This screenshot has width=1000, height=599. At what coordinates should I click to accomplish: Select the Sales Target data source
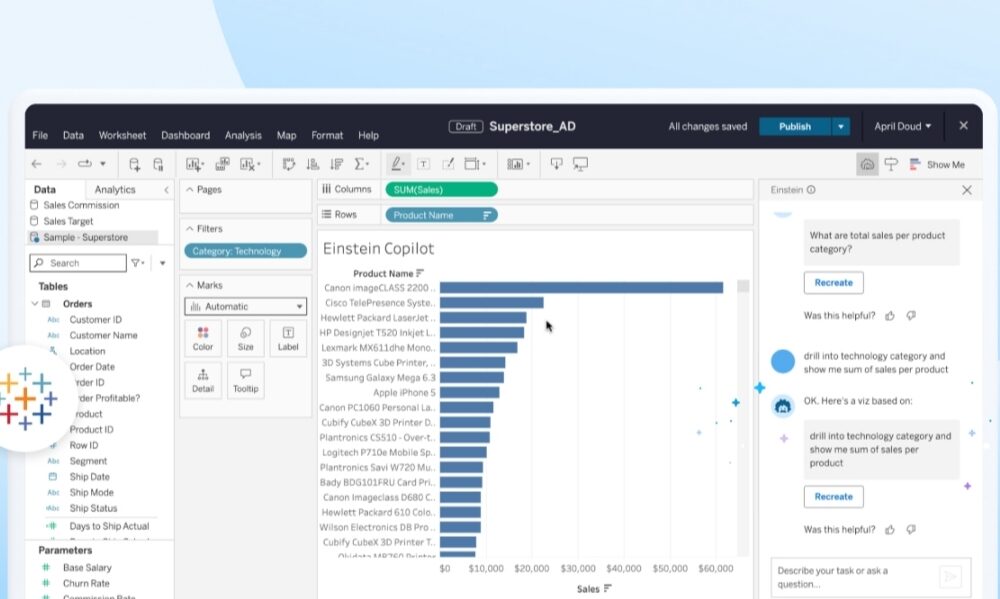[x=68, y=221]
